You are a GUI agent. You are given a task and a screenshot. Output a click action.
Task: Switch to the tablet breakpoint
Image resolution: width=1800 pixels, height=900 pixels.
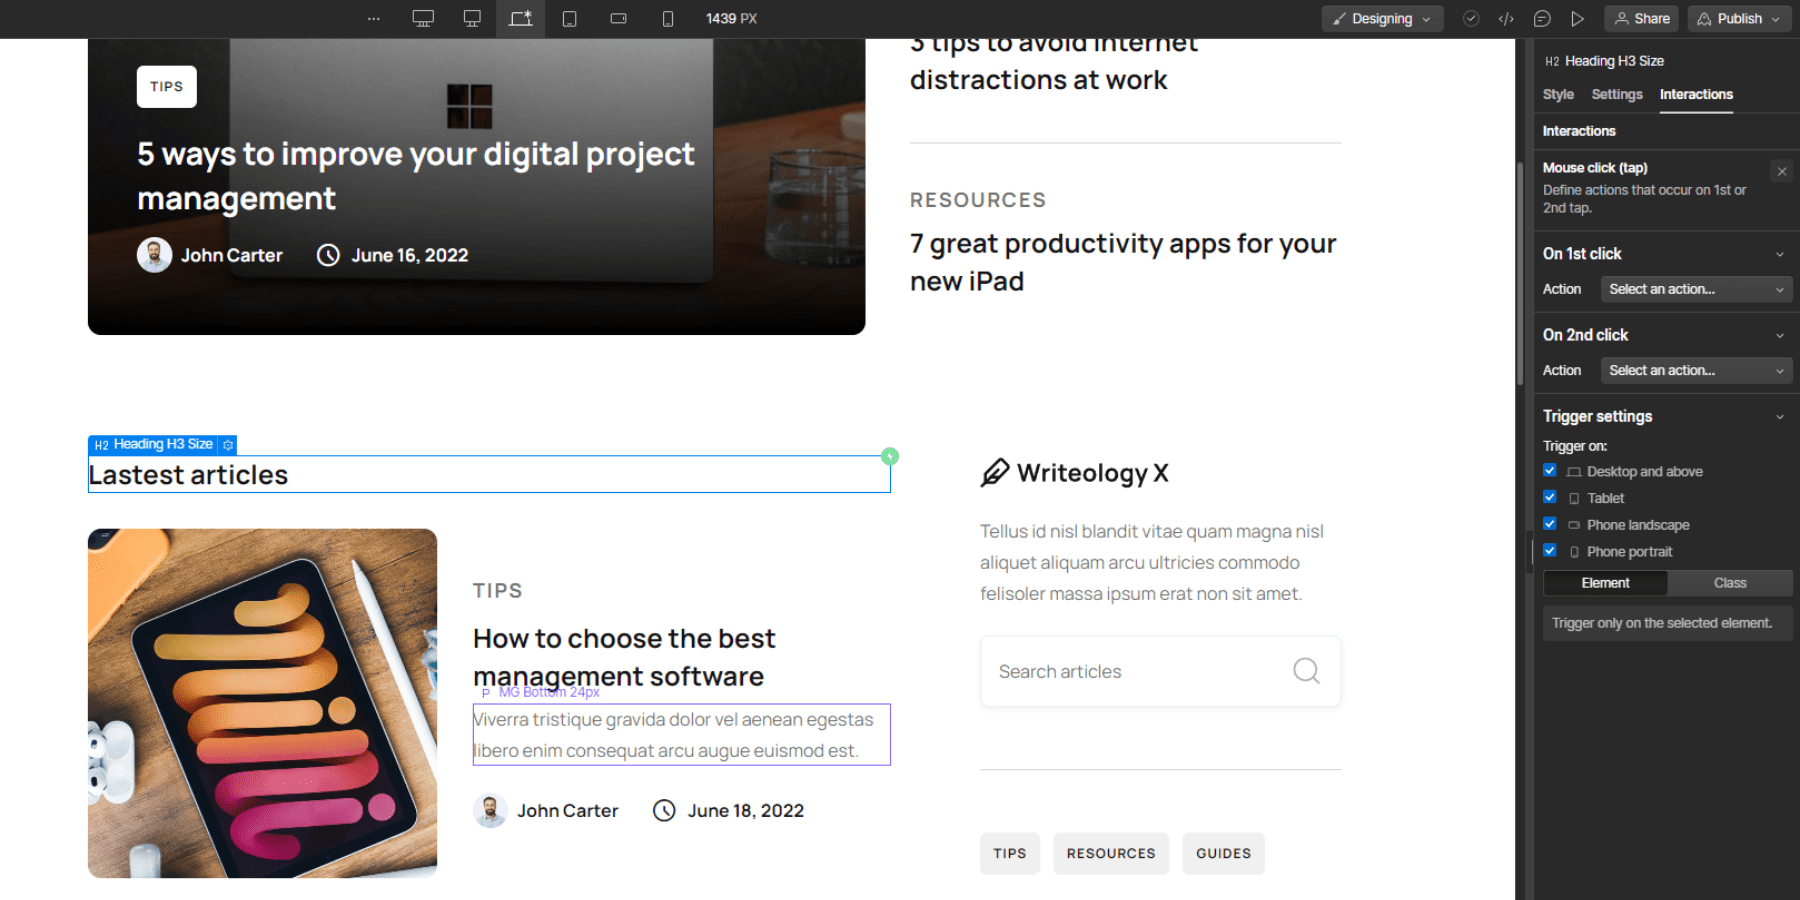(x=569, y=18)
